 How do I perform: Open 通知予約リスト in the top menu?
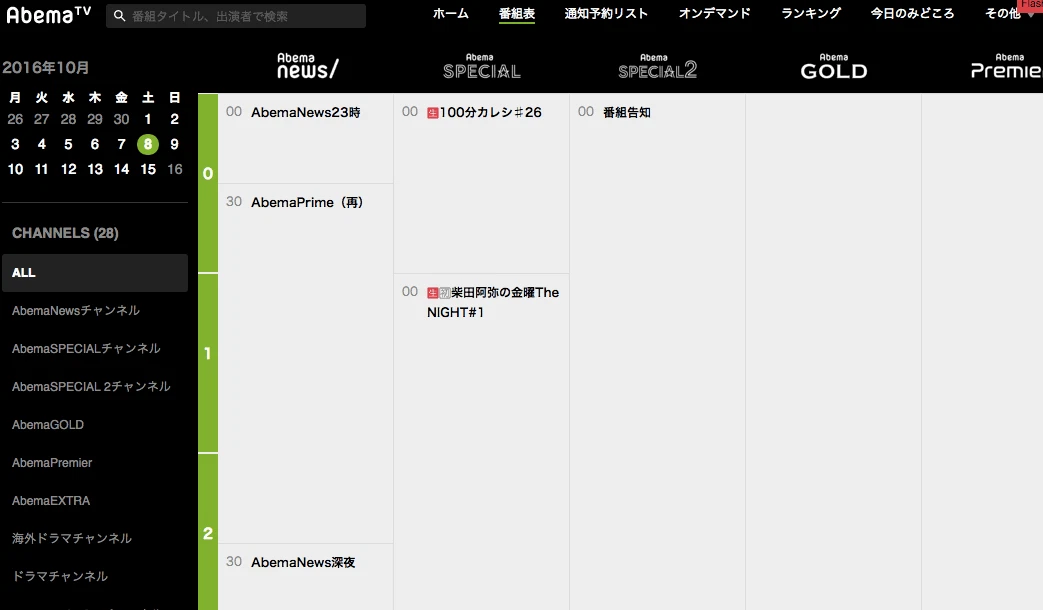[x=606, y=13]
